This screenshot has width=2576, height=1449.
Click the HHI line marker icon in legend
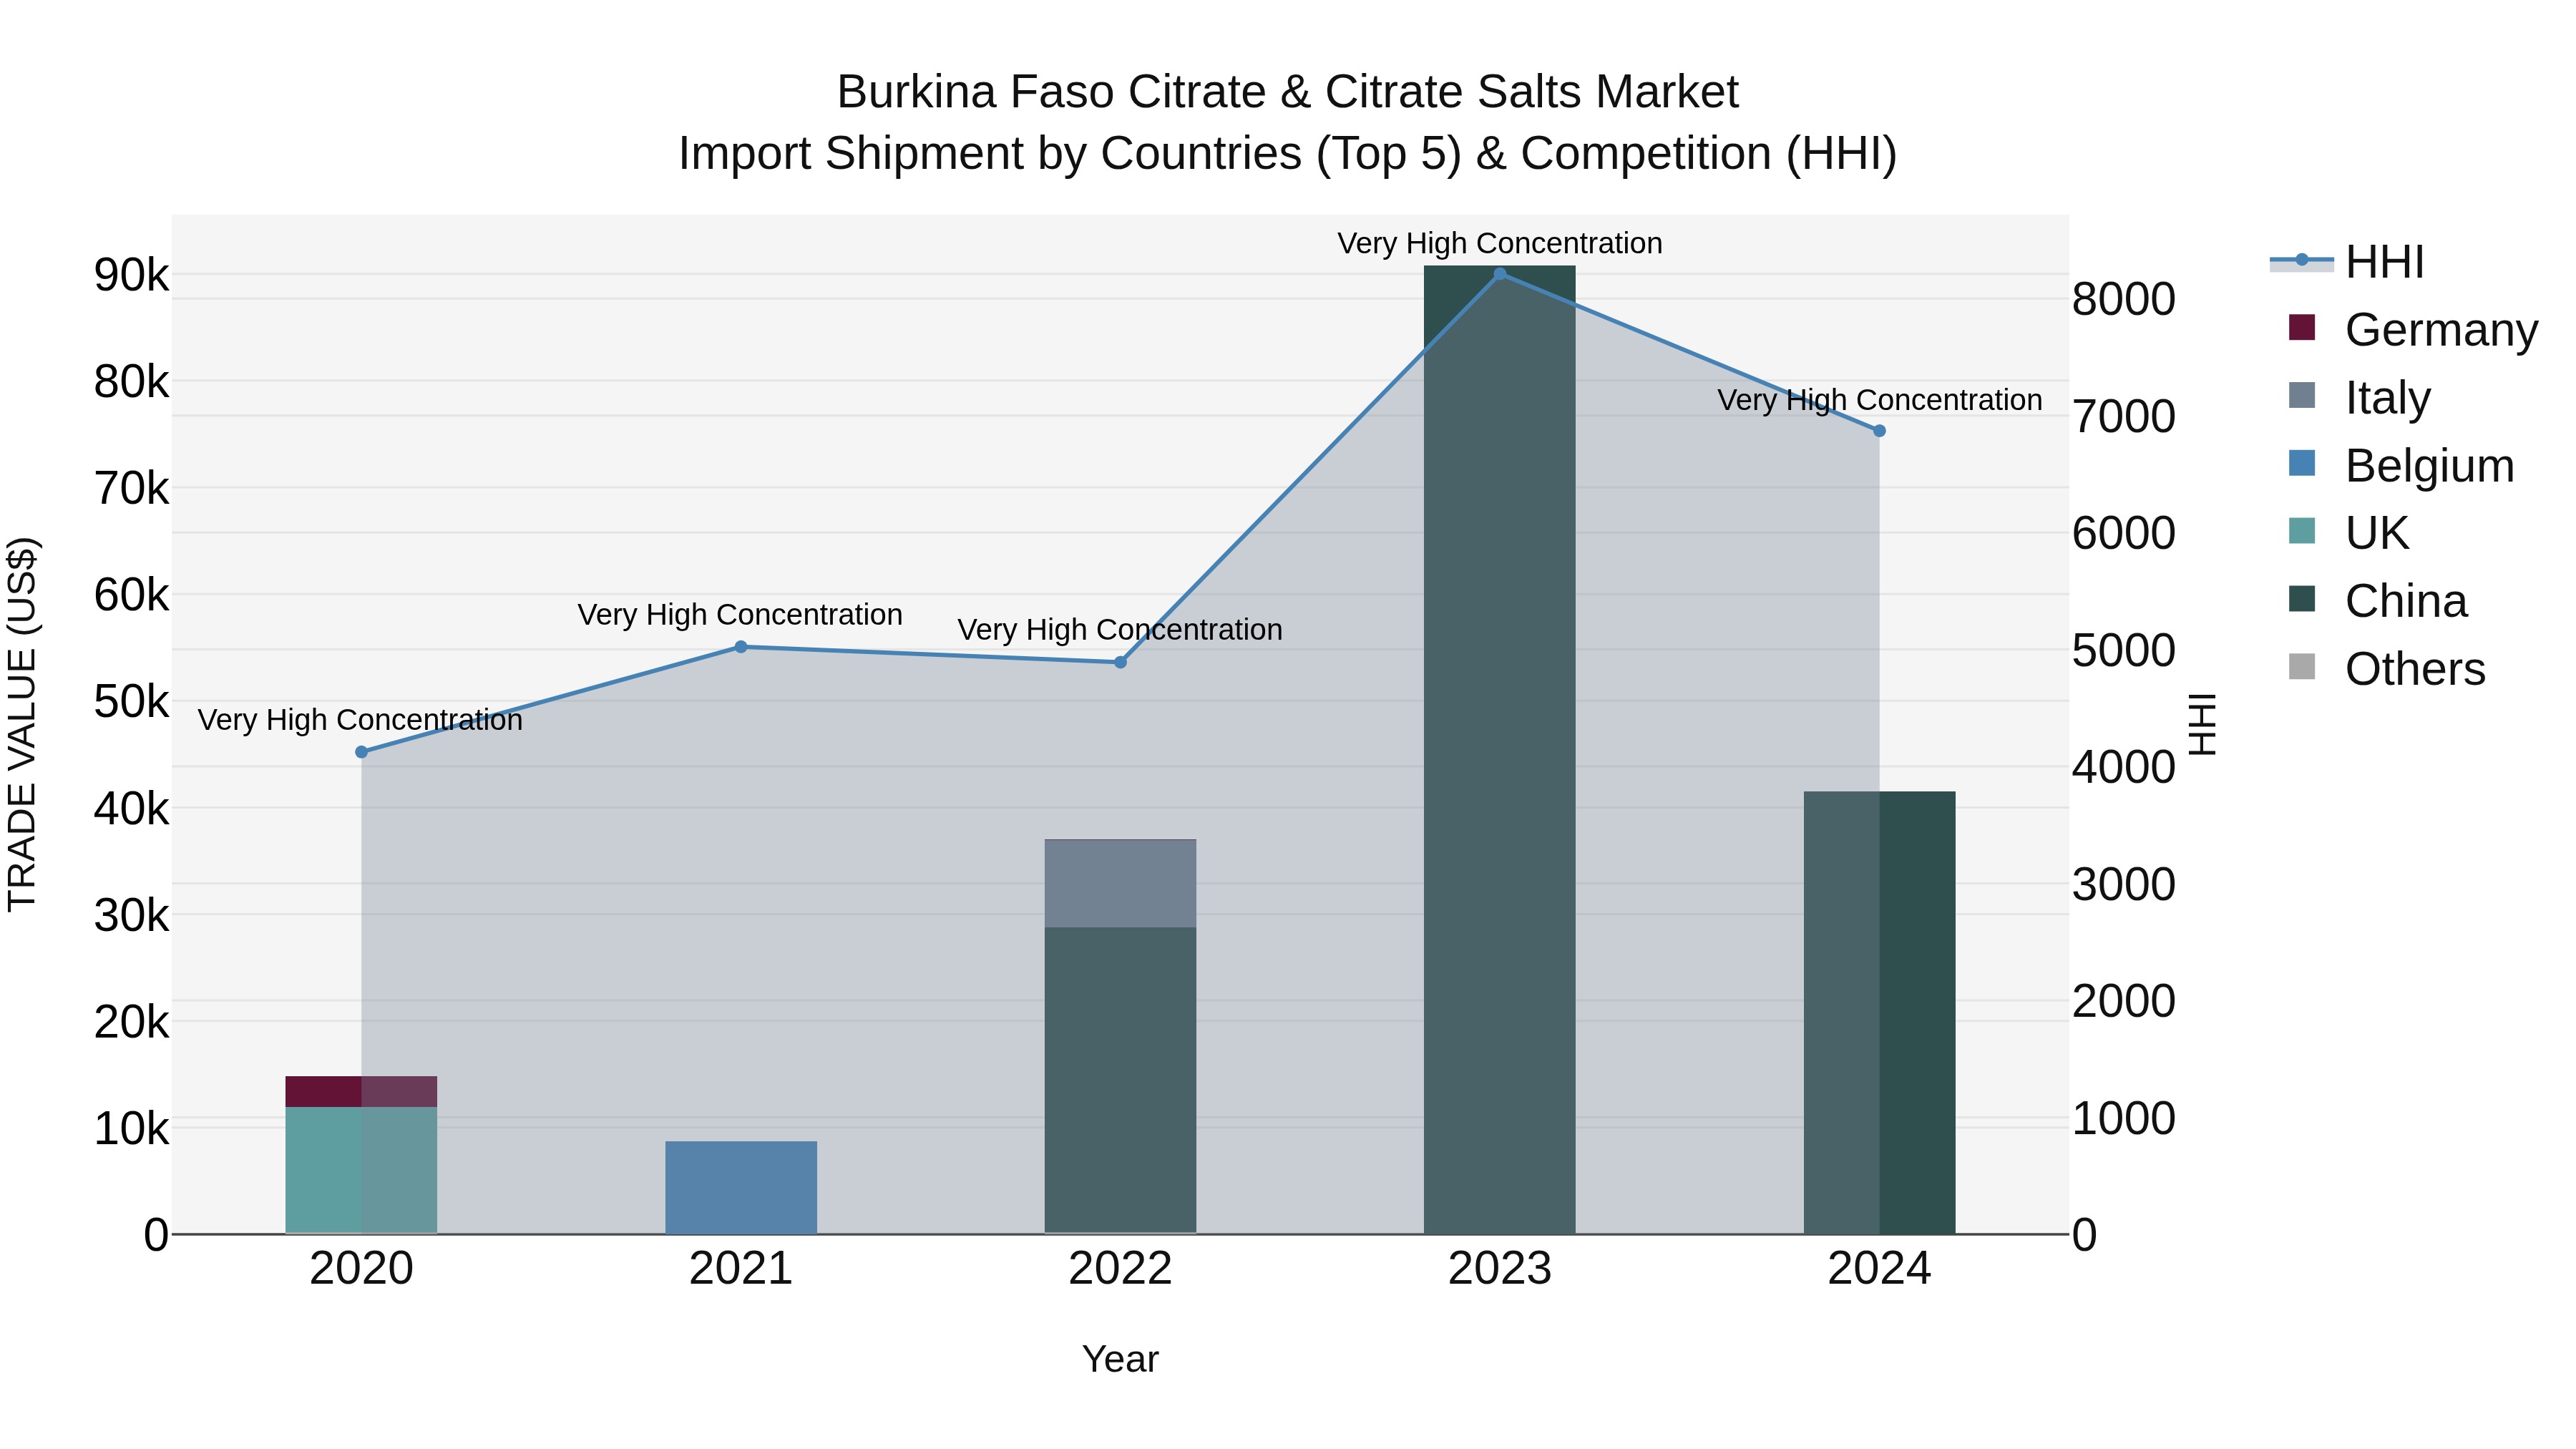click(x=2302, y=260)
